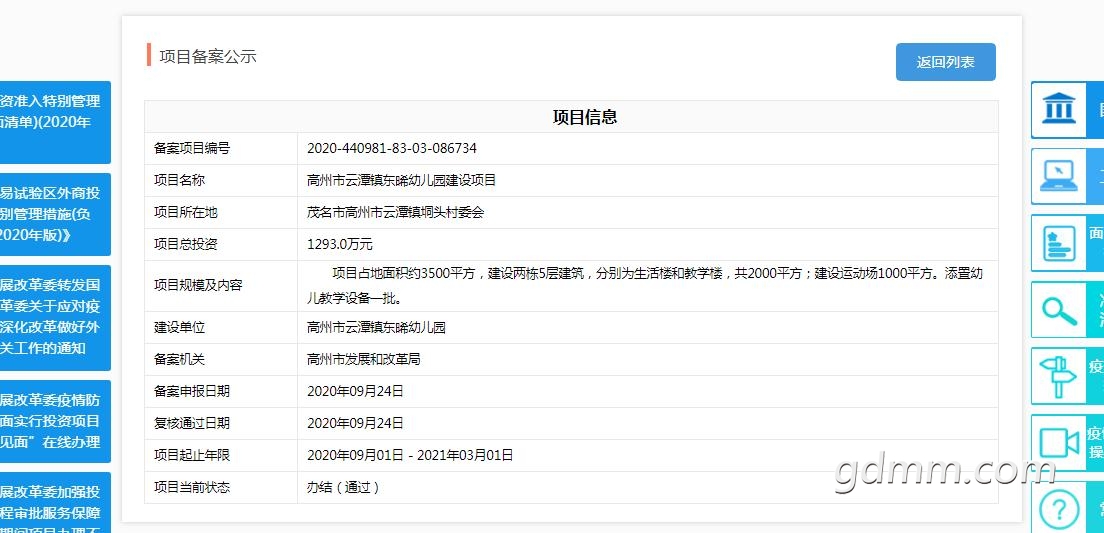Image resolution: width=1104 pixels, height=533 pixels.
Task: Click the 项目总投资 row label
Action: (185, 244)
